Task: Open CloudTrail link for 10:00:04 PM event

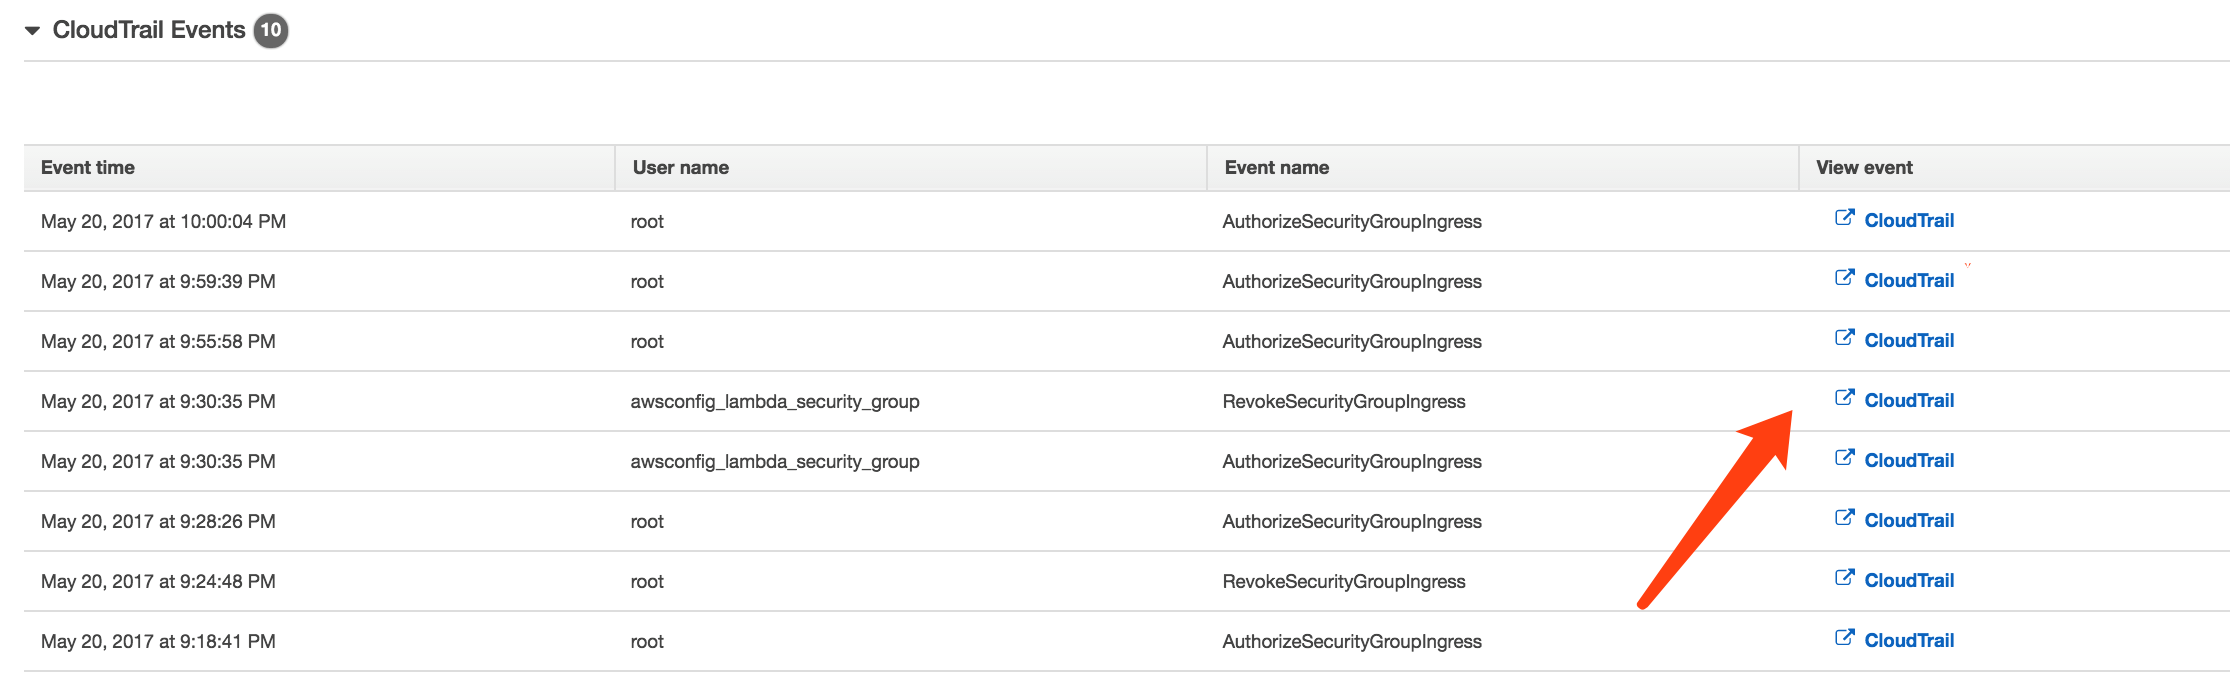Action: click(1908, 221)
